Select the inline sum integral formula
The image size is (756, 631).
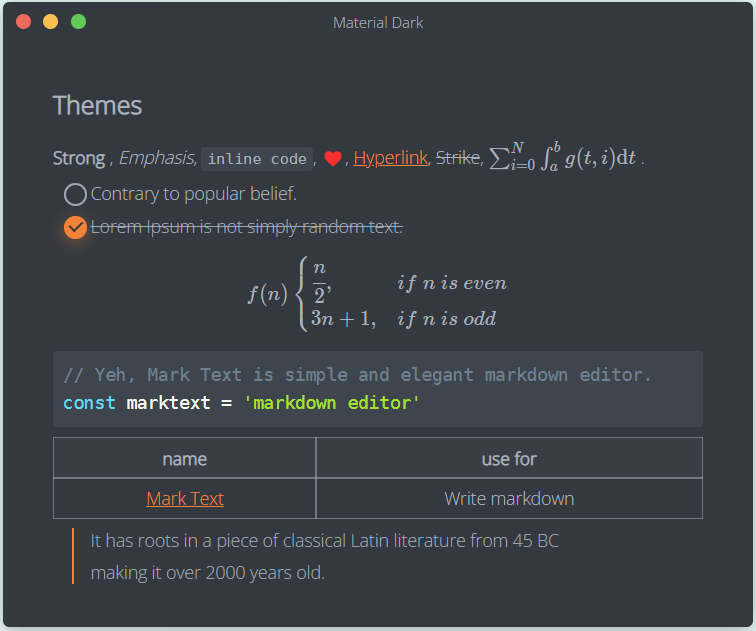pyautogui.click(x=563, y=157)
